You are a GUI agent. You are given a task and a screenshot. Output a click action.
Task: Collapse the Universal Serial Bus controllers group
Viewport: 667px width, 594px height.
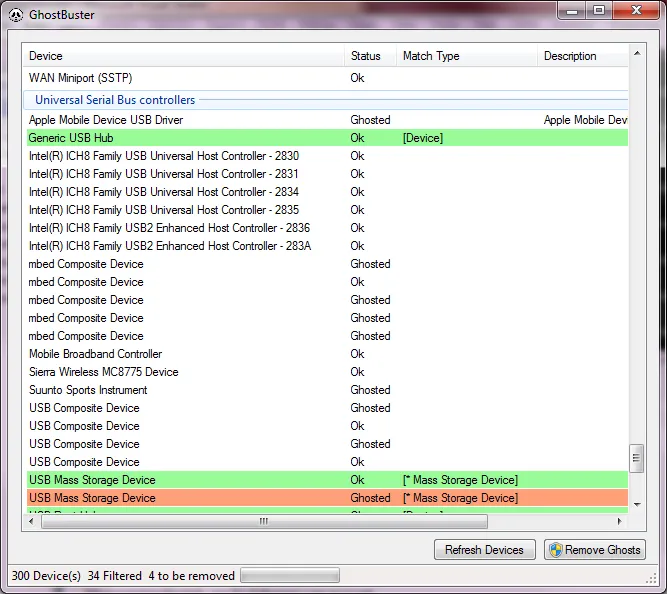[115, 100]
